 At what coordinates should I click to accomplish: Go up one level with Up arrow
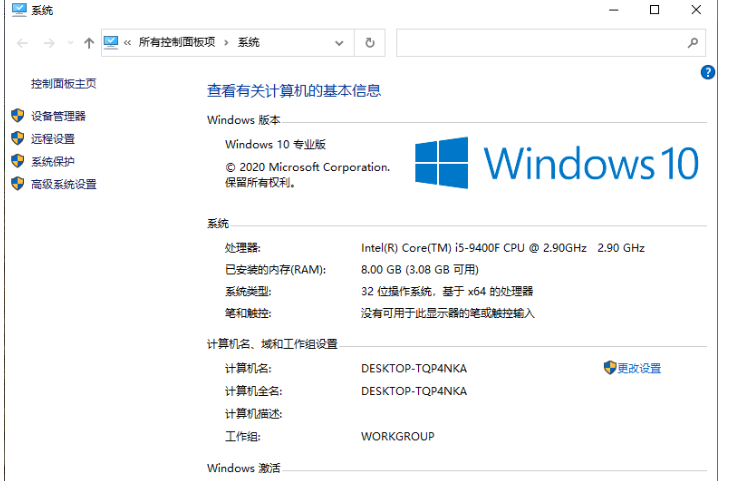(x=89, y=43)
